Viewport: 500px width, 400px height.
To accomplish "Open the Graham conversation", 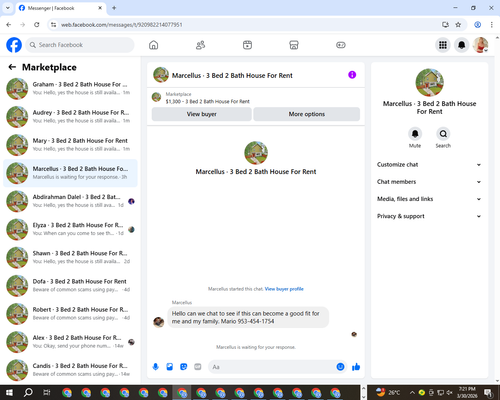I will pyautogui.click(x=70, y=89).
